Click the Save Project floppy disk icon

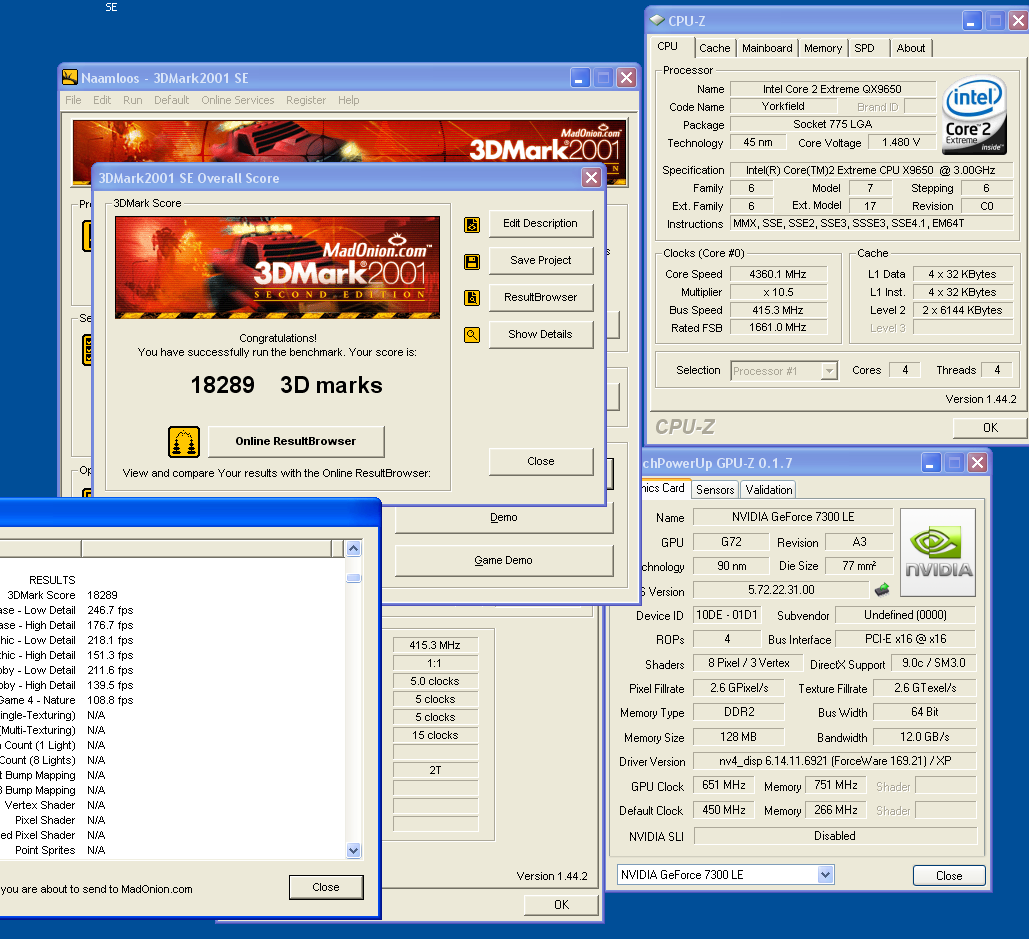tap(472, 262)
